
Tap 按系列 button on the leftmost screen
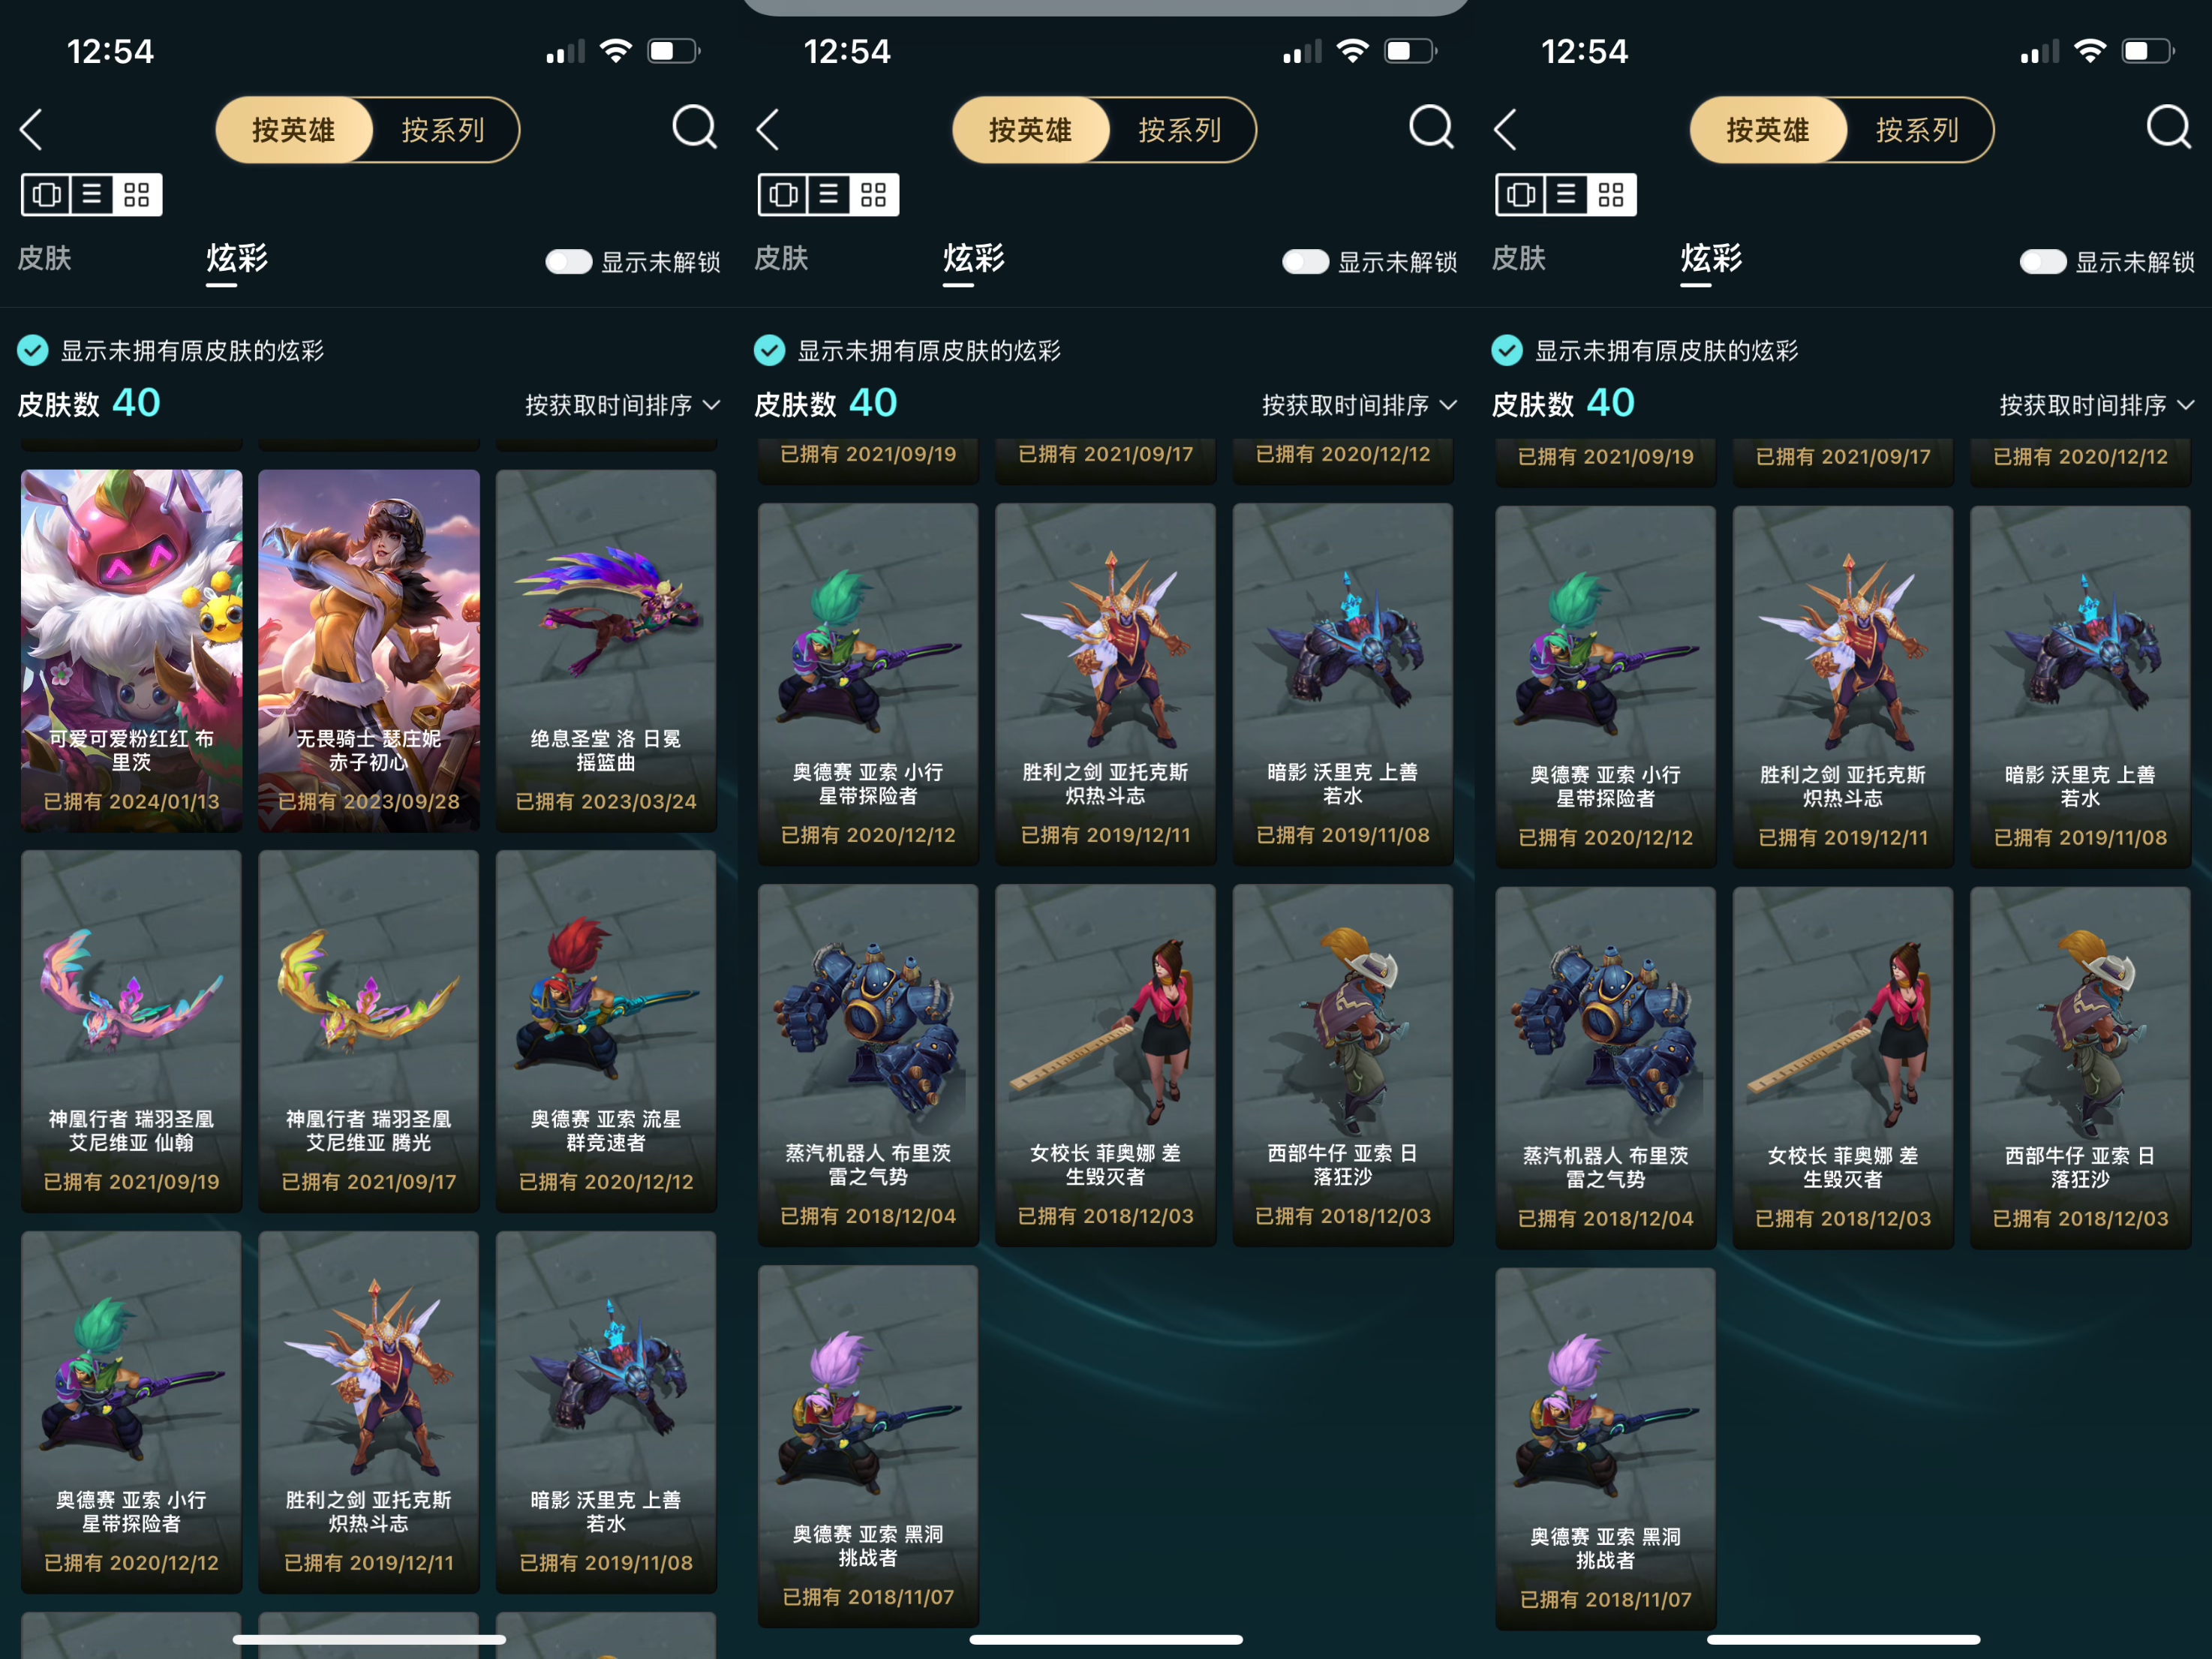(x=443, y=130)
